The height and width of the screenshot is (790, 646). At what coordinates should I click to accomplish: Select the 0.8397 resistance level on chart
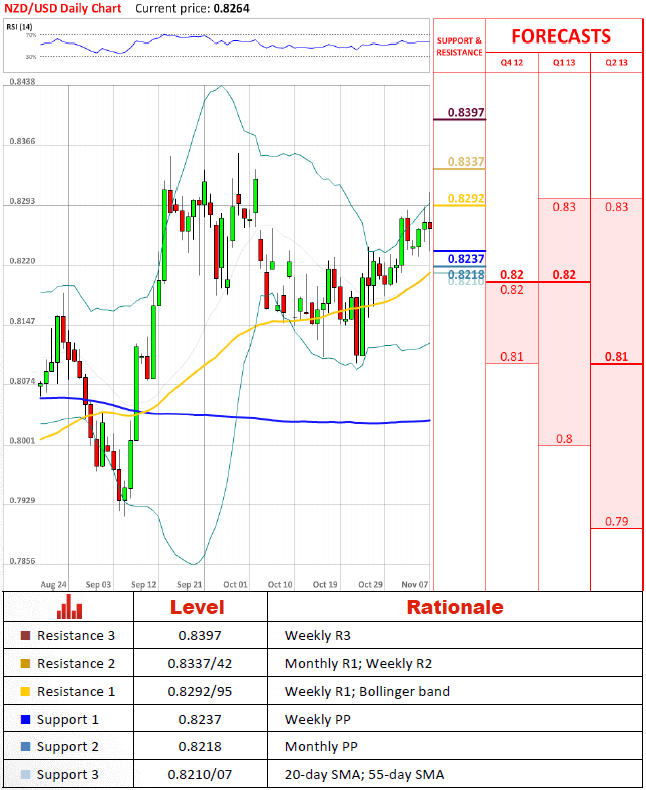pos(466,113)
